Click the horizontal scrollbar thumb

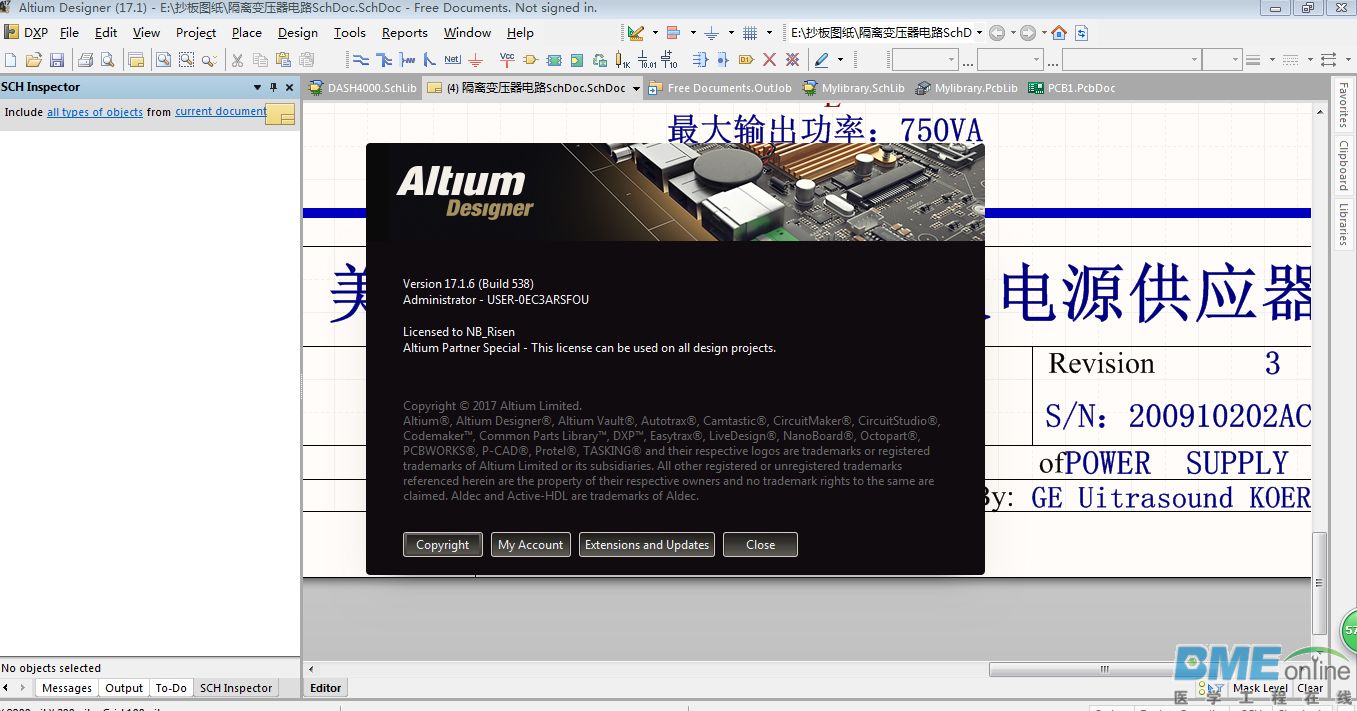(x=1105, y=669)
